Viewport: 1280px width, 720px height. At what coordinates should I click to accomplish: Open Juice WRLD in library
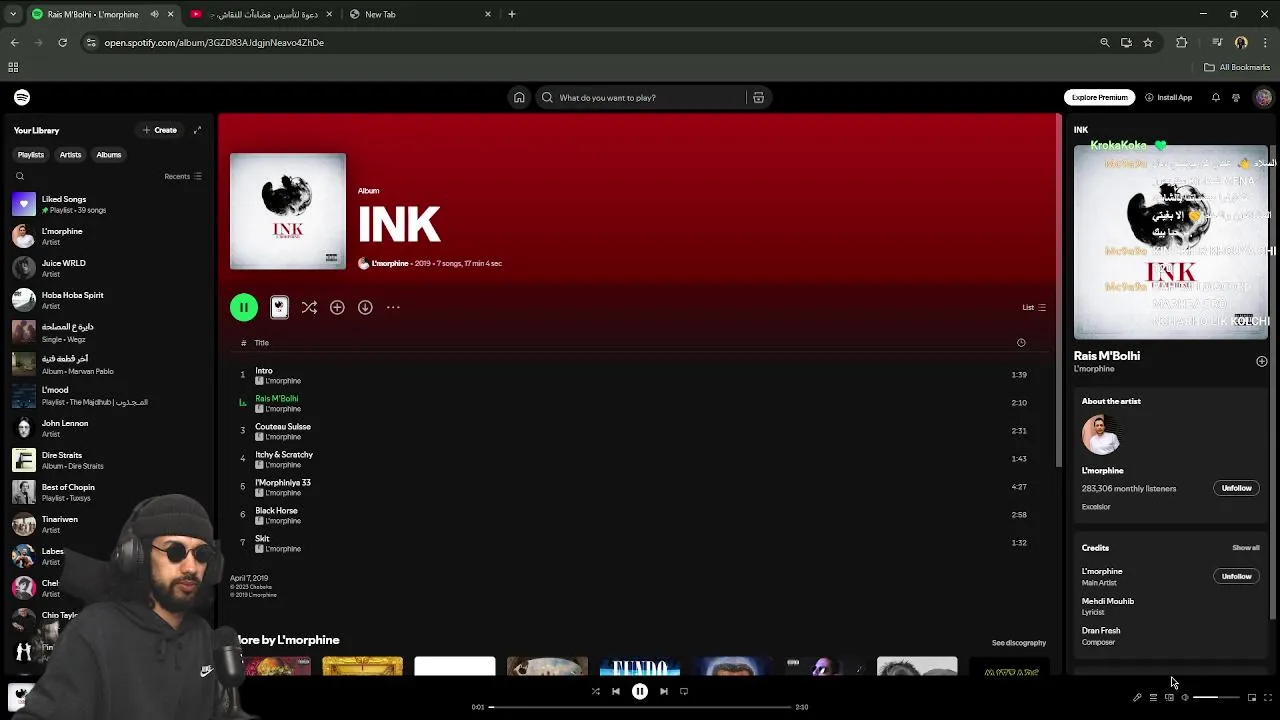(108, 268)
